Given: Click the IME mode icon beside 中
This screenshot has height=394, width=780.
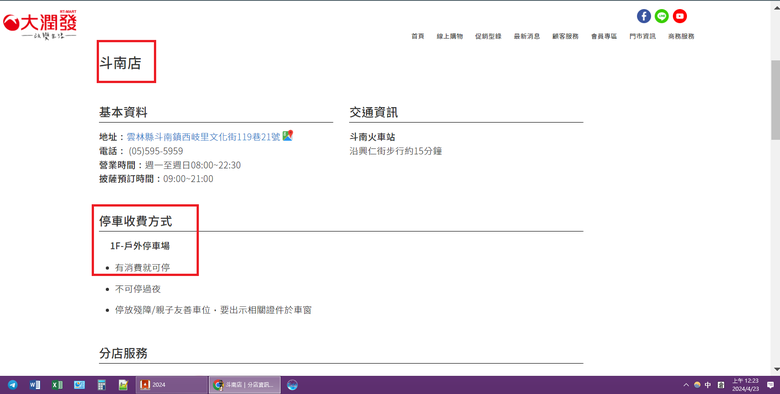Looking at the screenshot, I should 721,385.
